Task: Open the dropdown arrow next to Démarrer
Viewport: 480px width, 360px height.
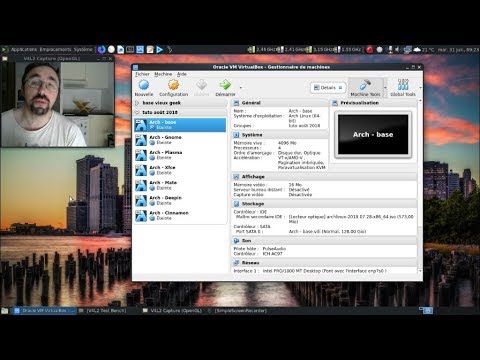Action: [x=241, y=88]
